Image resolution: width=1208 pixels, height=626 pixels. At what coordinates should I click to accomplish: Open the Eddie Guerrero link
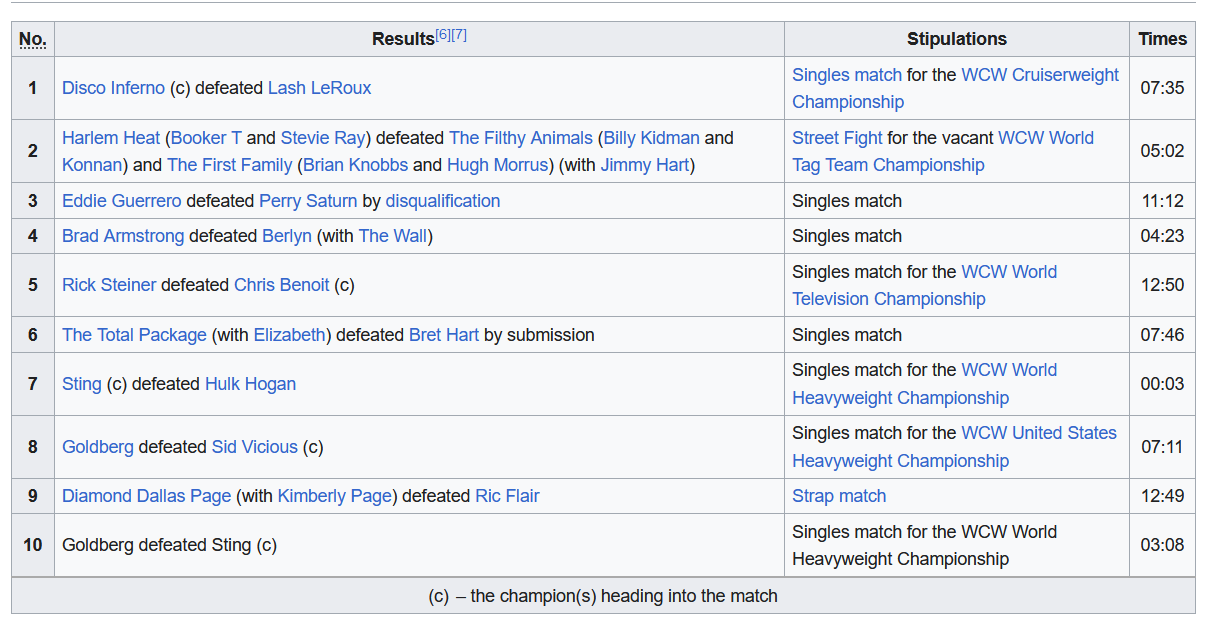[122, 201]
